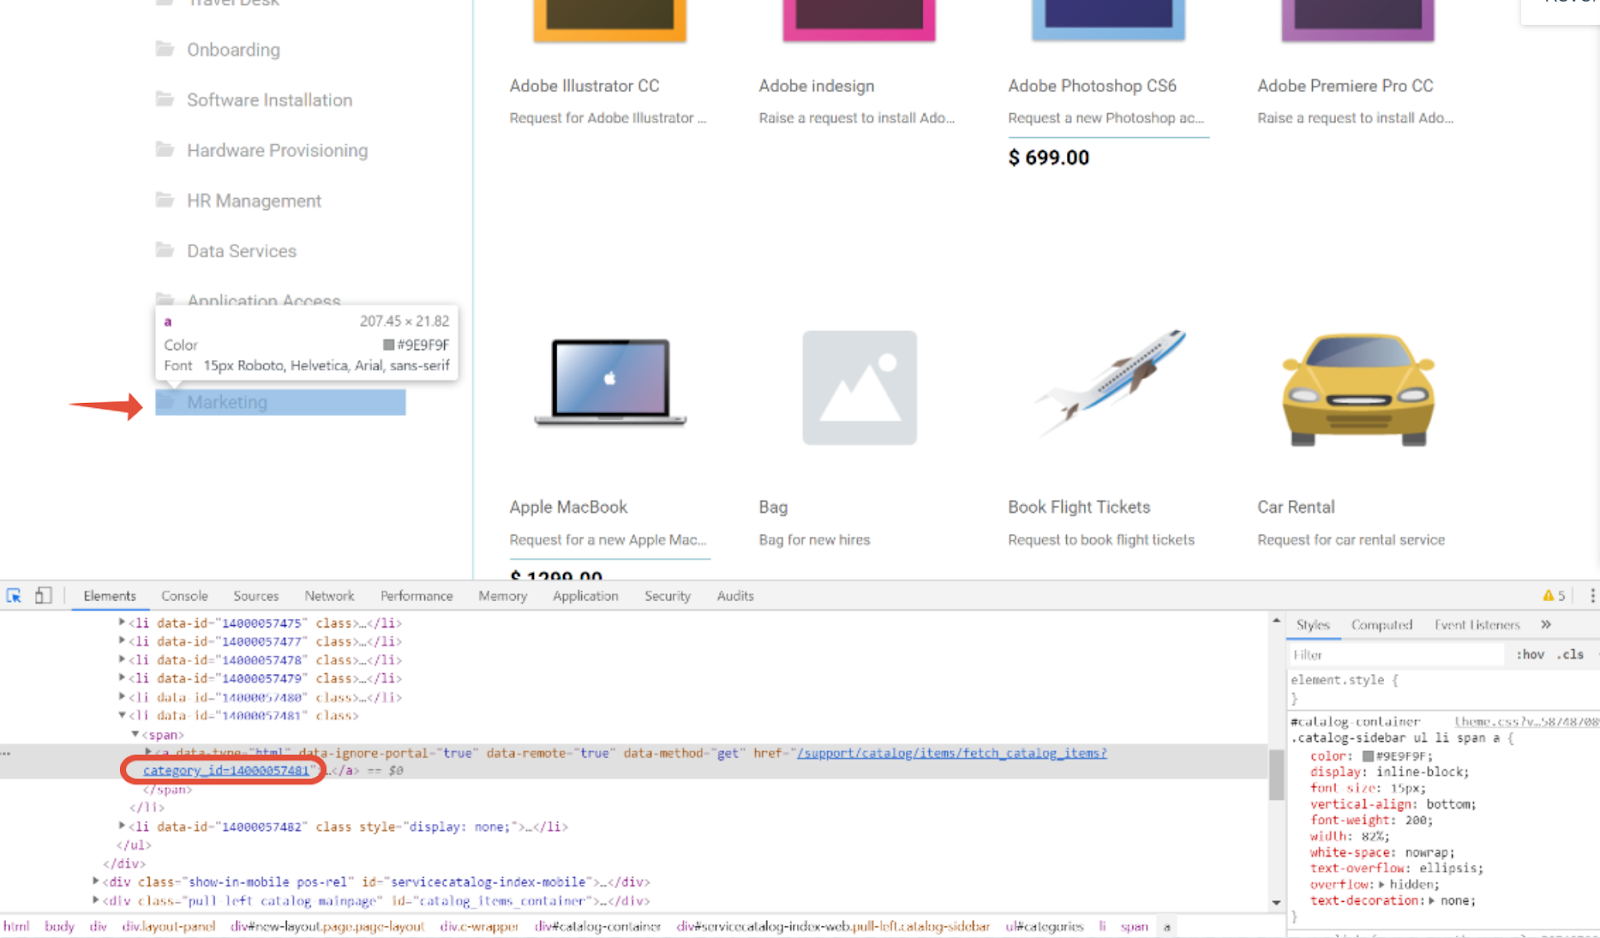
Task: Open the HR Management category
Action: click(x=254, y=200)
